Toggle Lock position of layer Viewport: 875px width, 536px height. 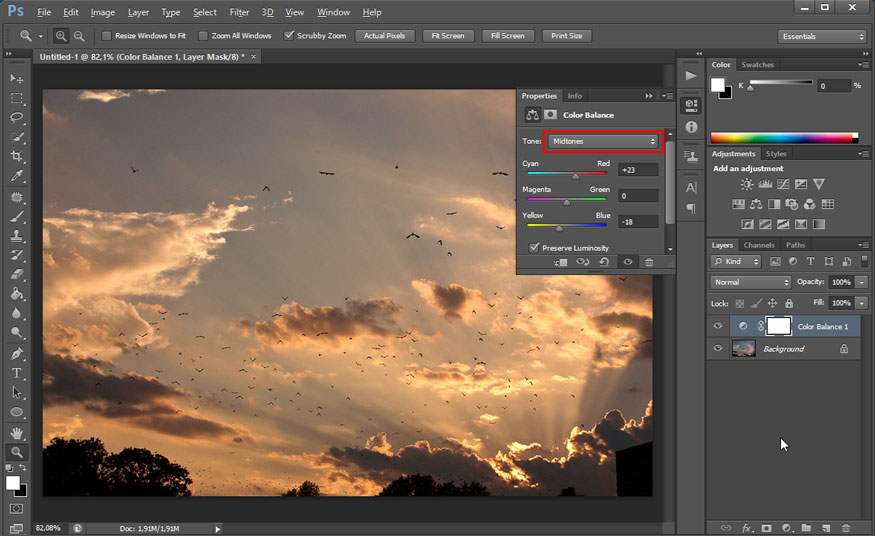[772, 303]
